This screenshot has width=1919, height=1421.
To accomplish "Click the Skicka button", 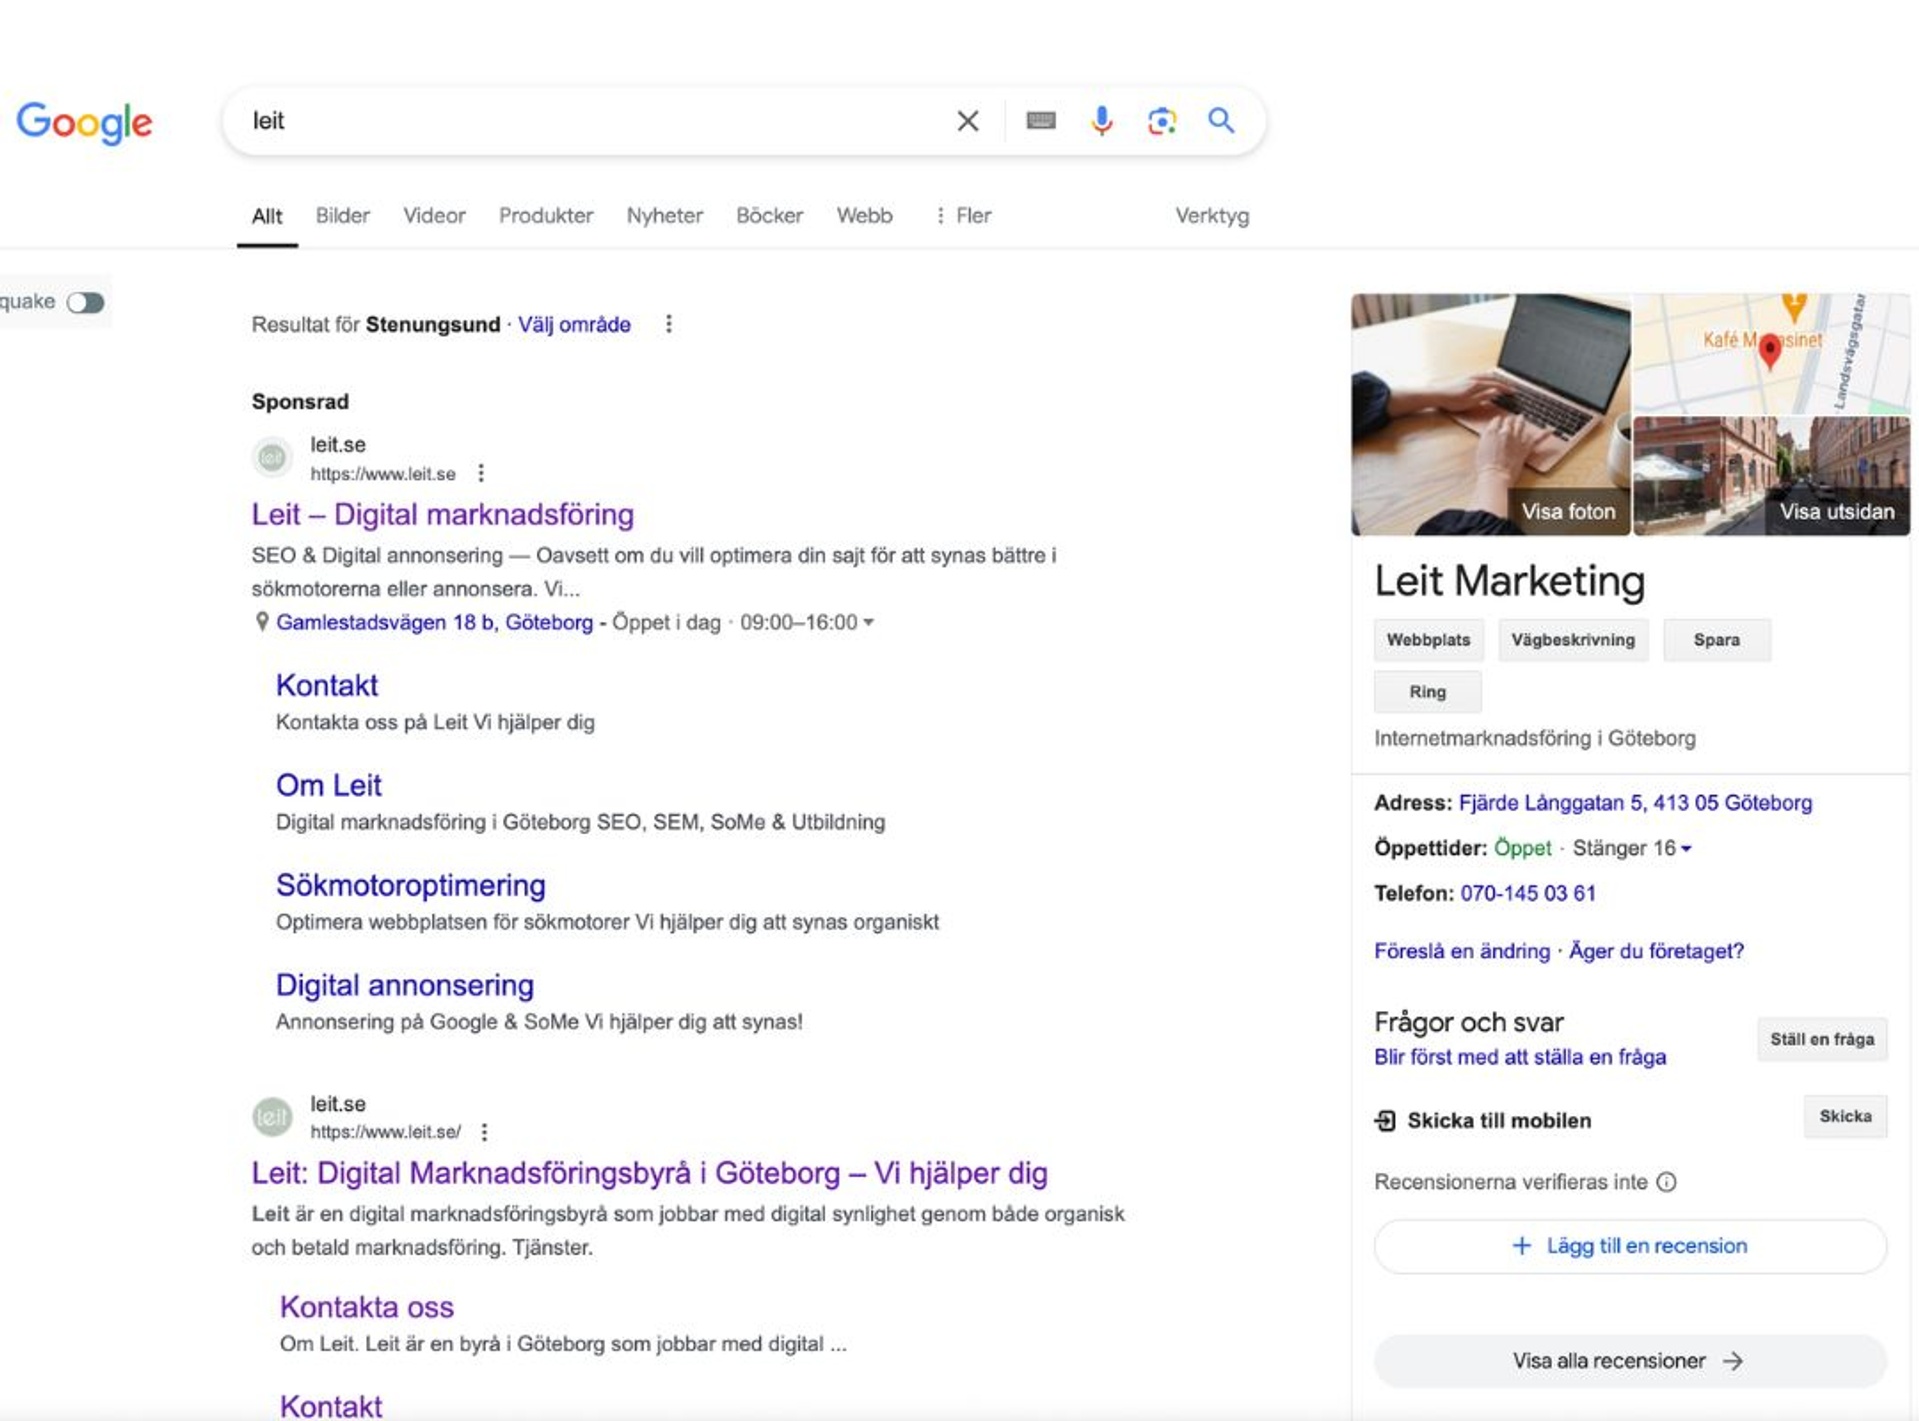I will tap(1846, 1116).
